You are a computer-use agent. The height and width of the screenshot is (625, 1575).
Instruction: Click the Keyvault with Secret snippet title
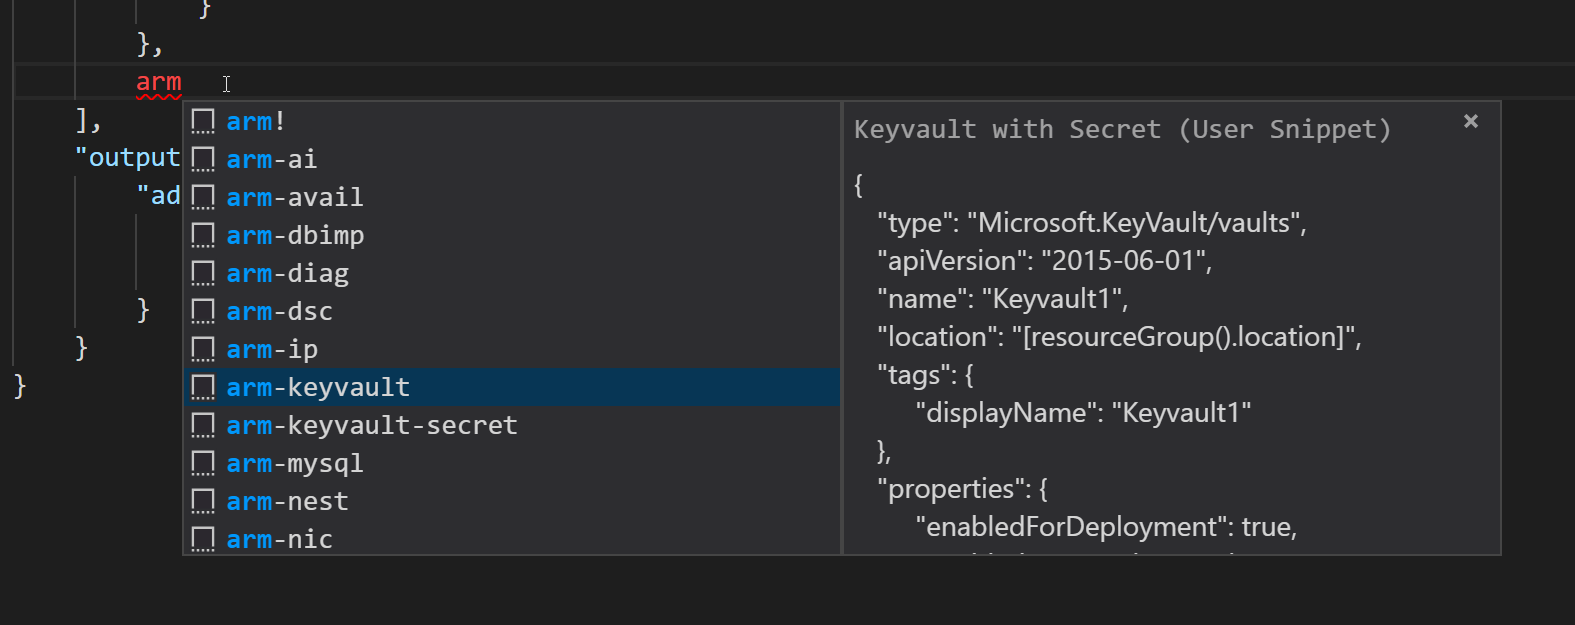pyautogui.click(x=1122, y=130)
